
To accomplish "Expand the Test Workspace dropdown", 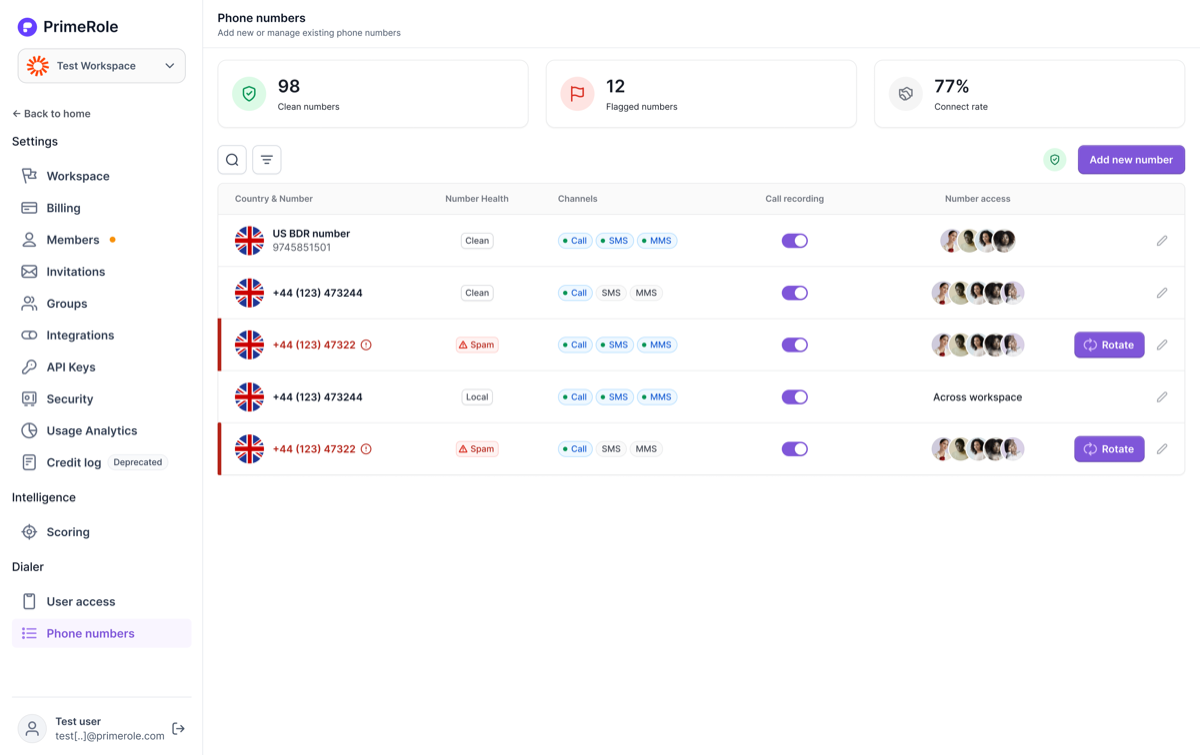I will pos(101,66).
